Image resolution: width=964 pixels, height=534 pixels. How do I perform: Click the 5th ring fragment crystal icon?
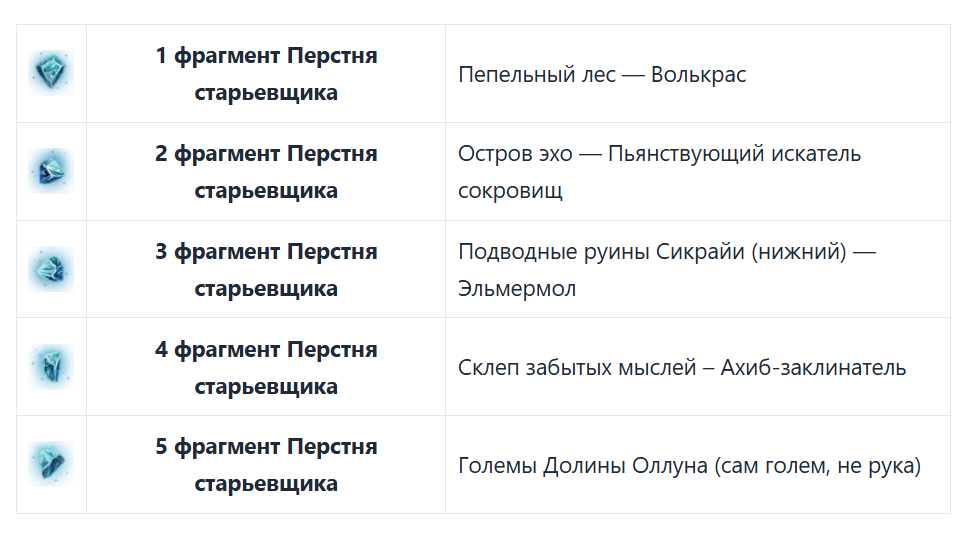[50, 464]
